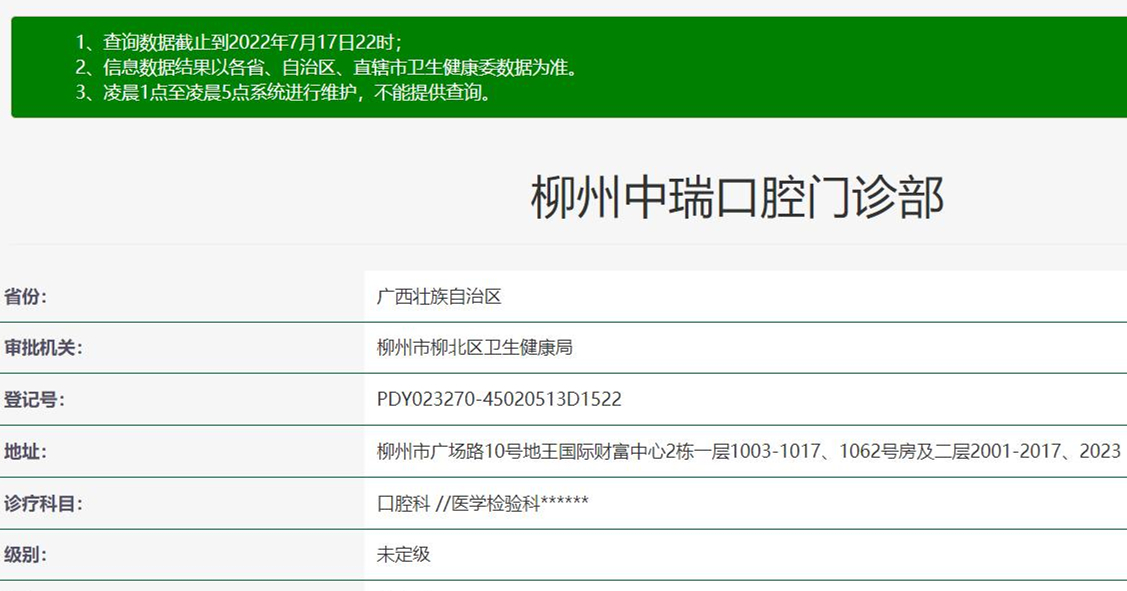Screen dimensions: 1127x591
Task: Select the notice line about 凌晨1点至凌晨5点 maintenance
Action: (x=285, y=93)
